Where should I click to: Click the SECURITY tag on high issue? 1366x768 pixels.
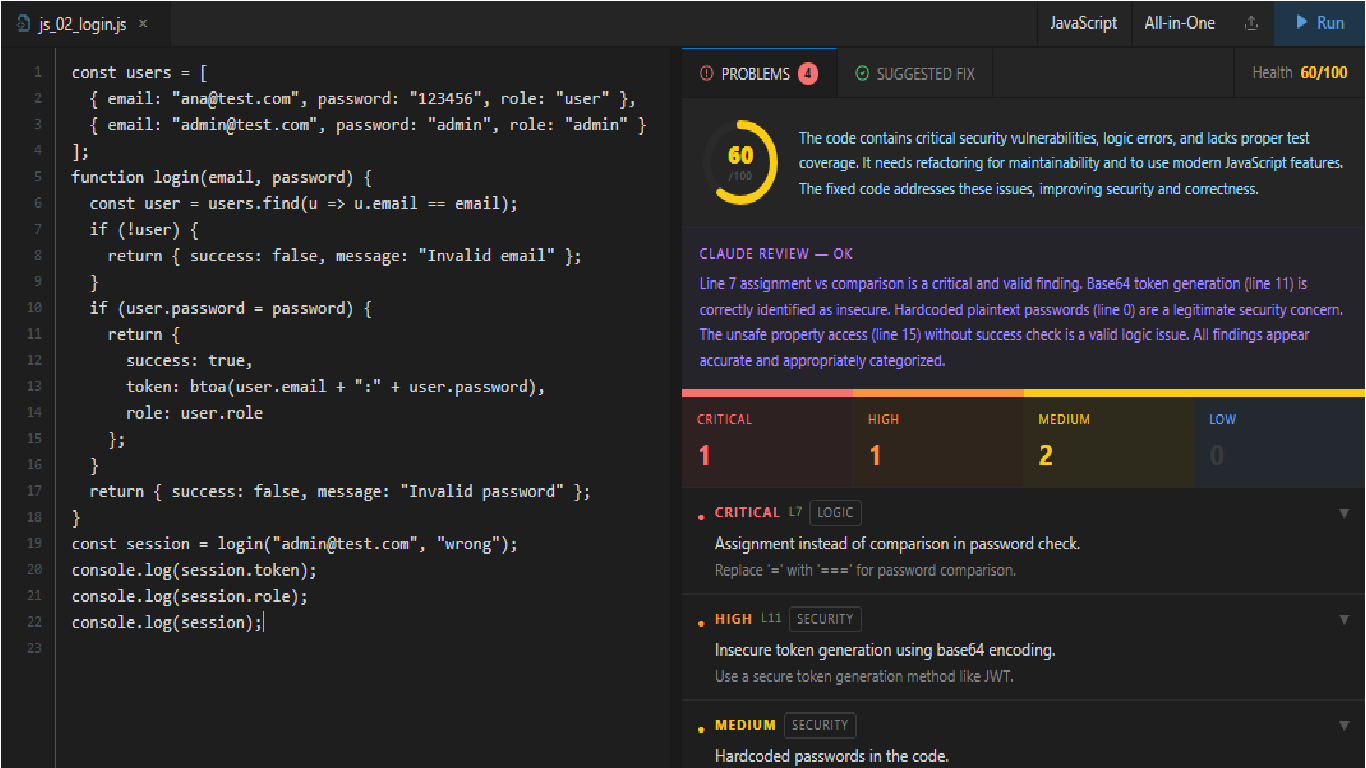tap(825, 619)
